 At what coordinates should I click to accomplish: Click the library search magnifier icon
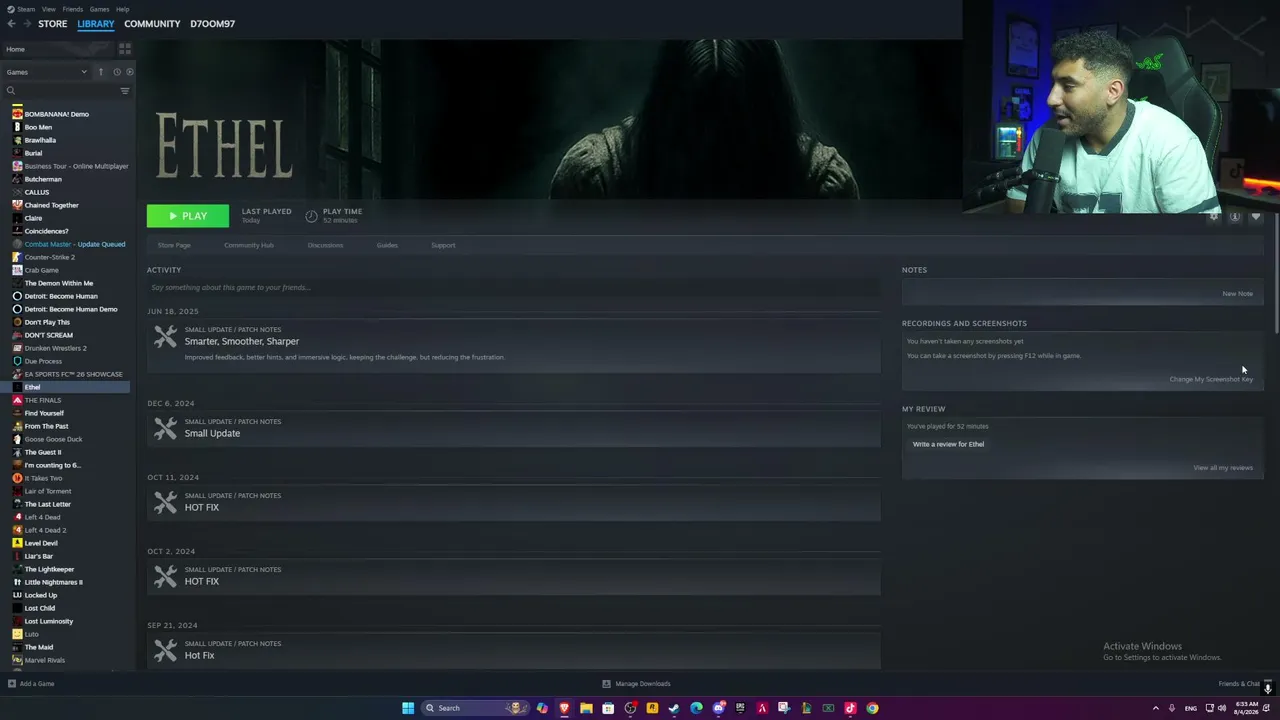click(11, 91)
